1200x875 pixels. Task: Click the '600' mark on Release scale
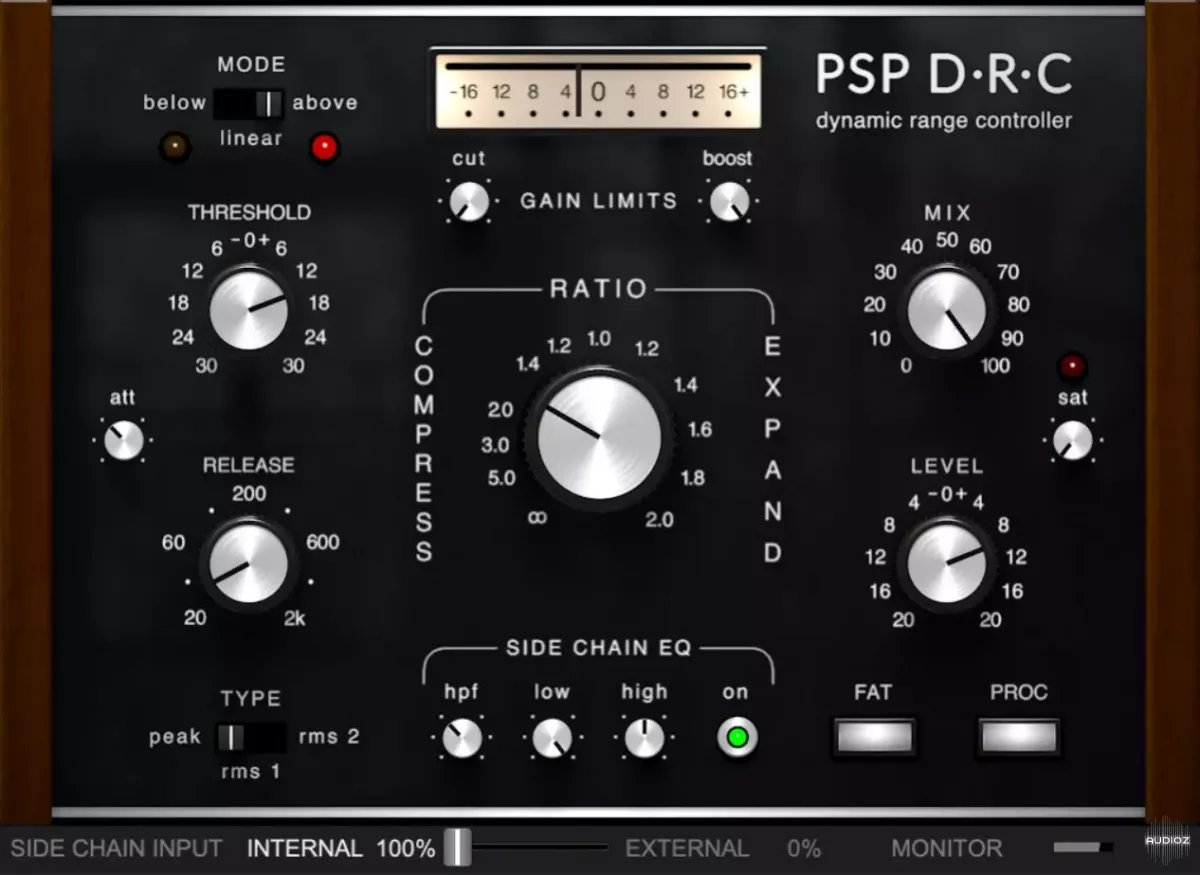point(322,542)
